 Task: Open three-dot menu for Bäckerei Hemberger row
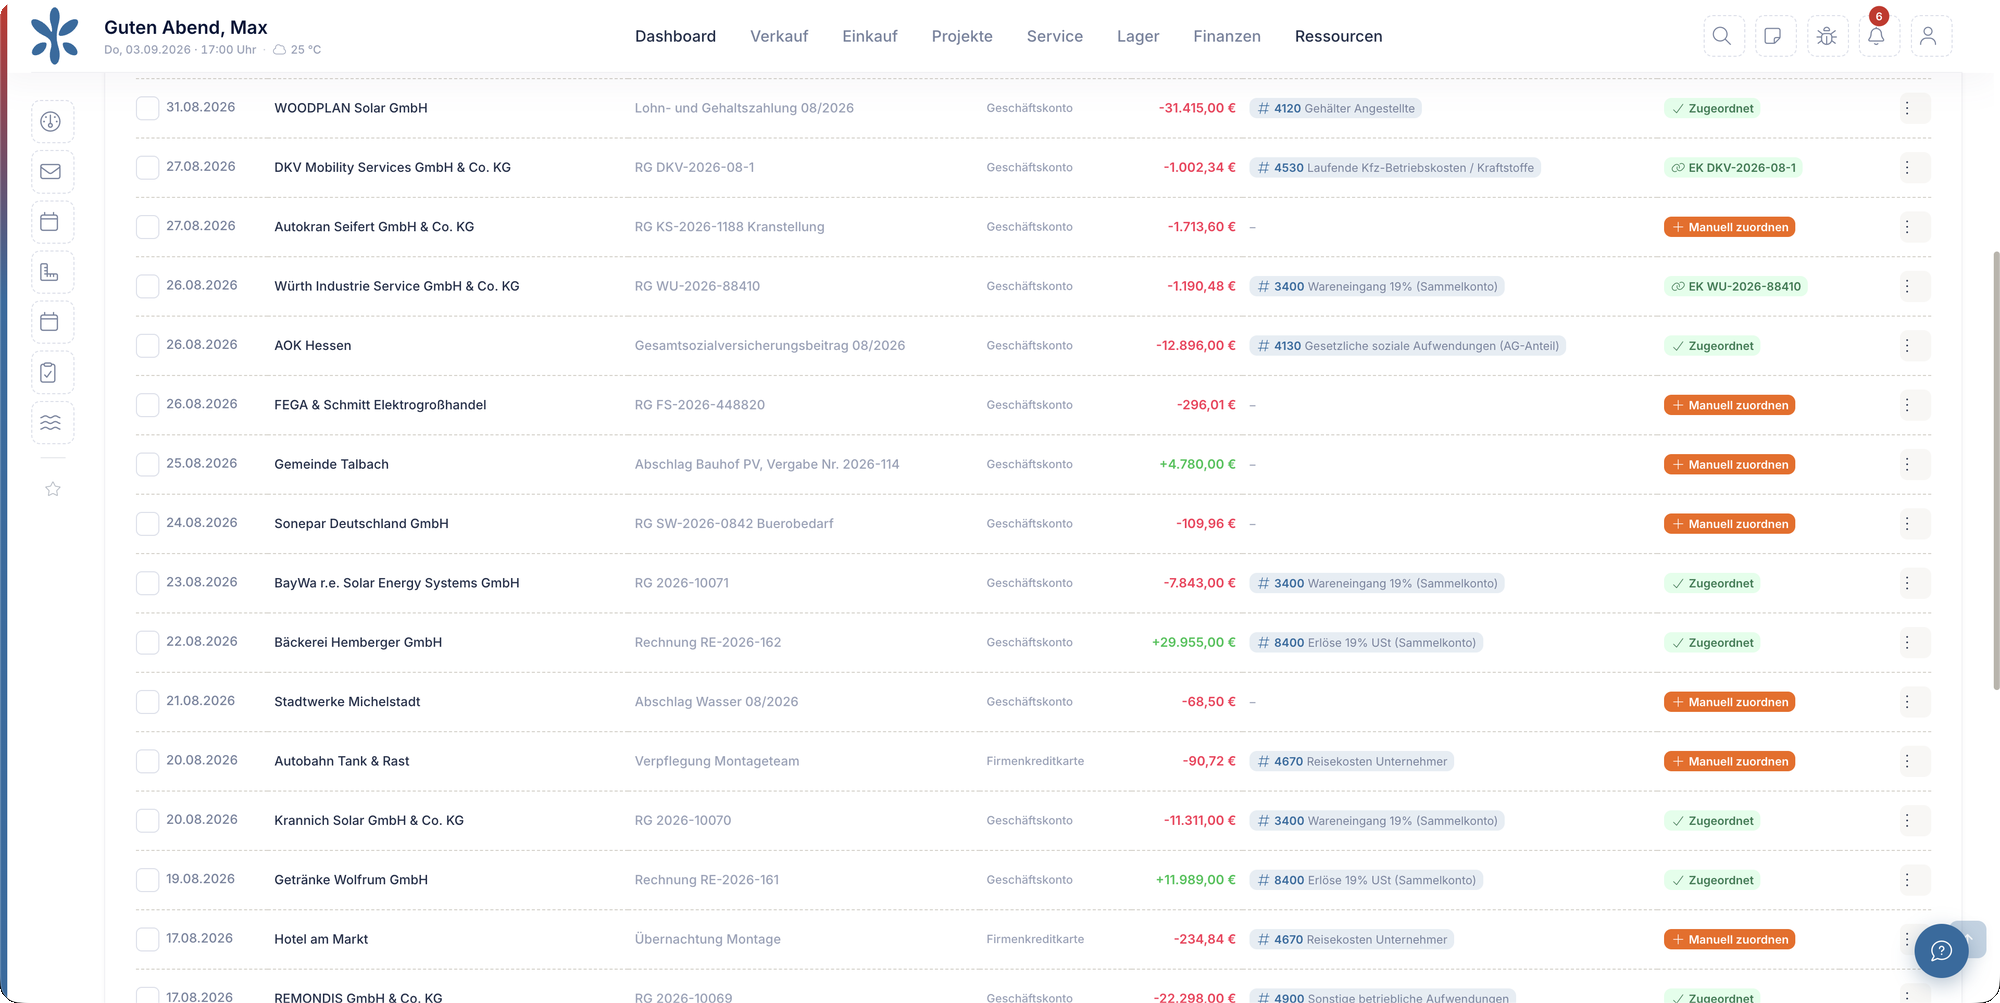(x=1907, y=642)
